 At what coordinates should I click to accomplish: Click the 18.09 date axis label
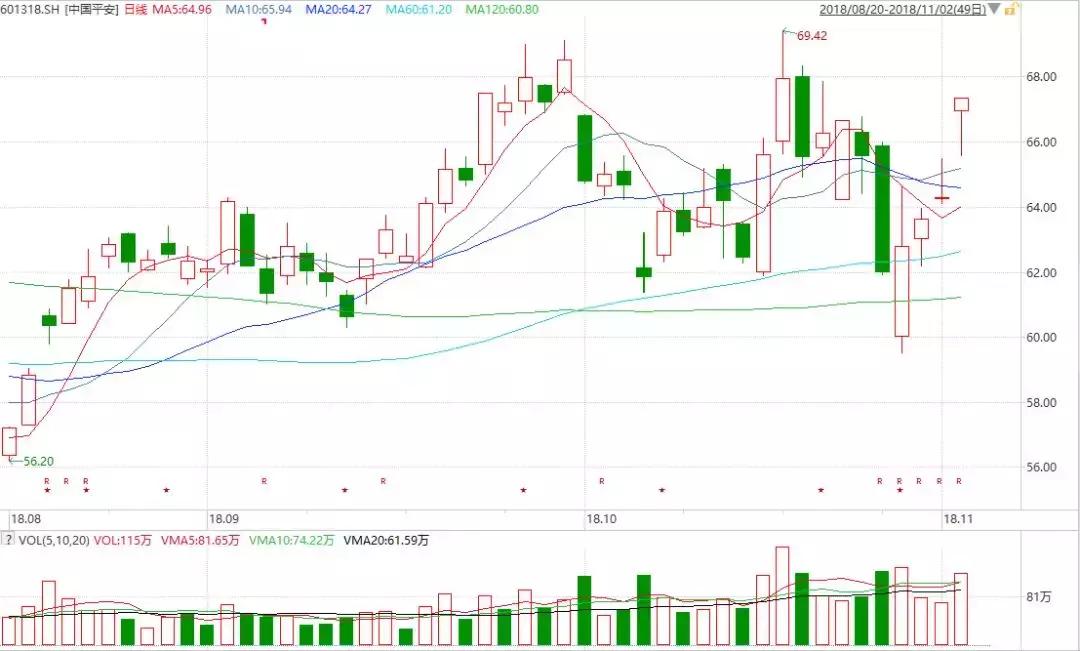point(224,519)
